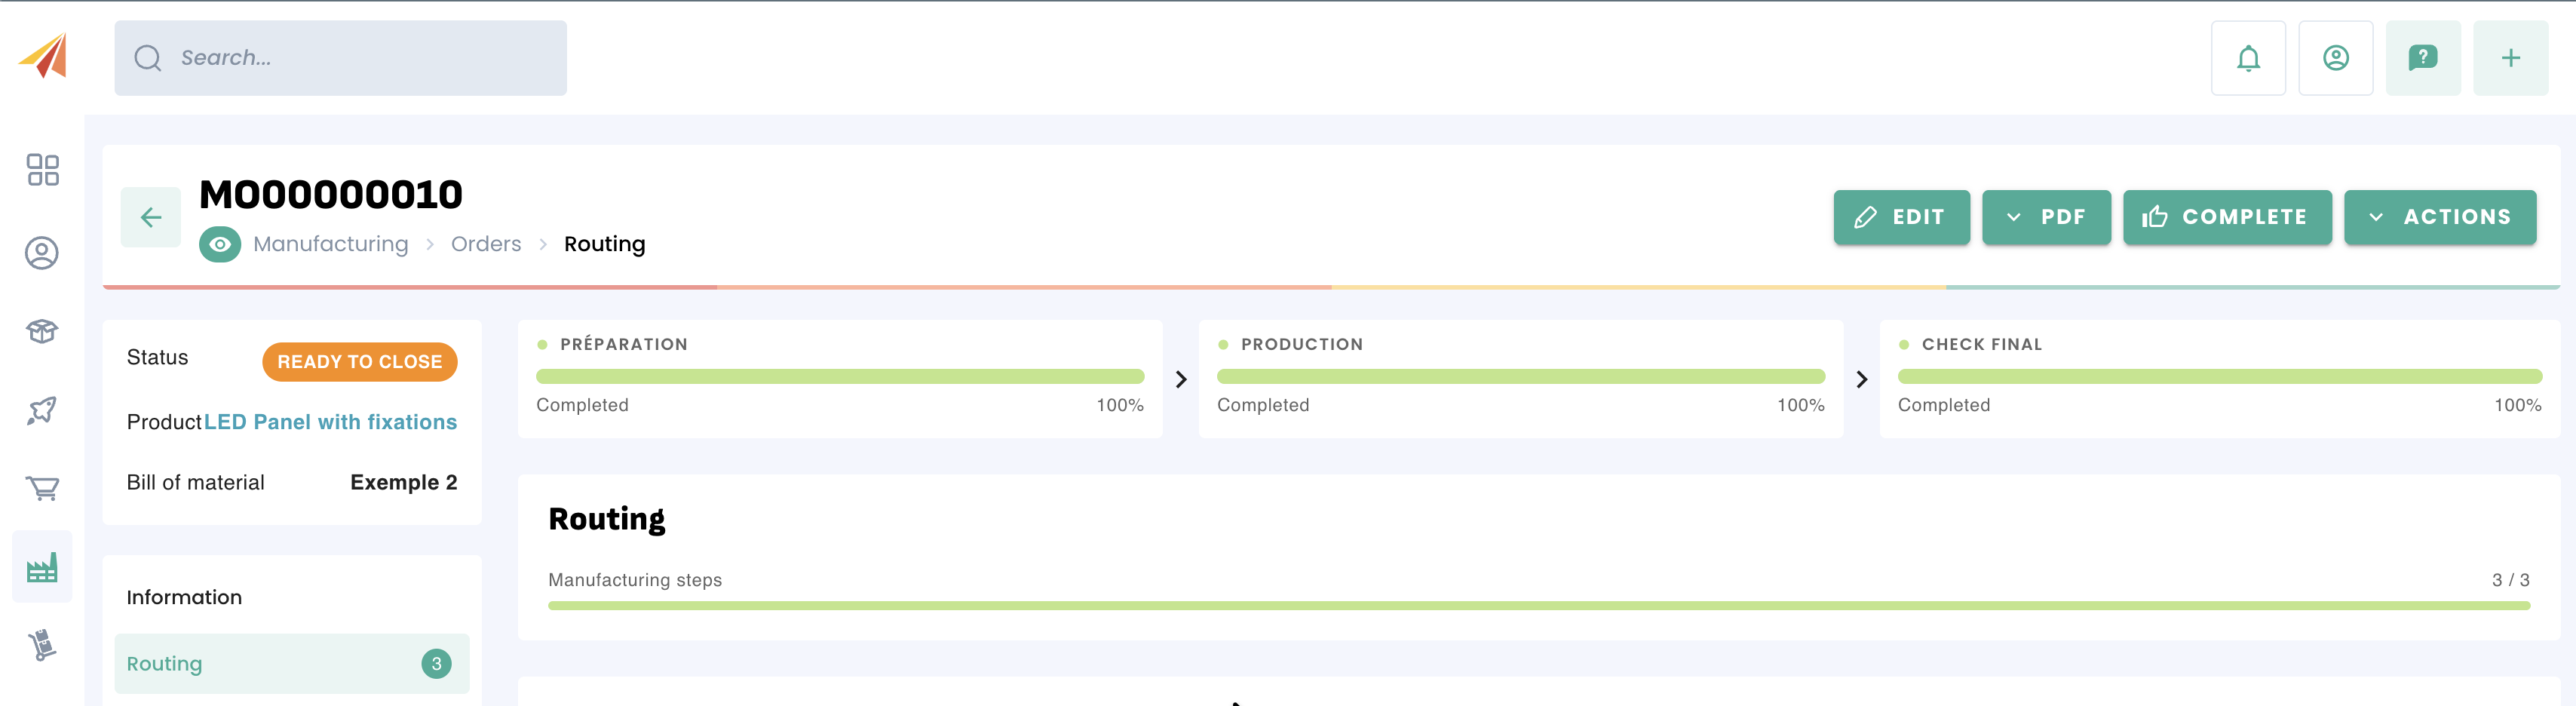
Task: Expand the Actions dropdown
Action: click(x=2439, y=217)
